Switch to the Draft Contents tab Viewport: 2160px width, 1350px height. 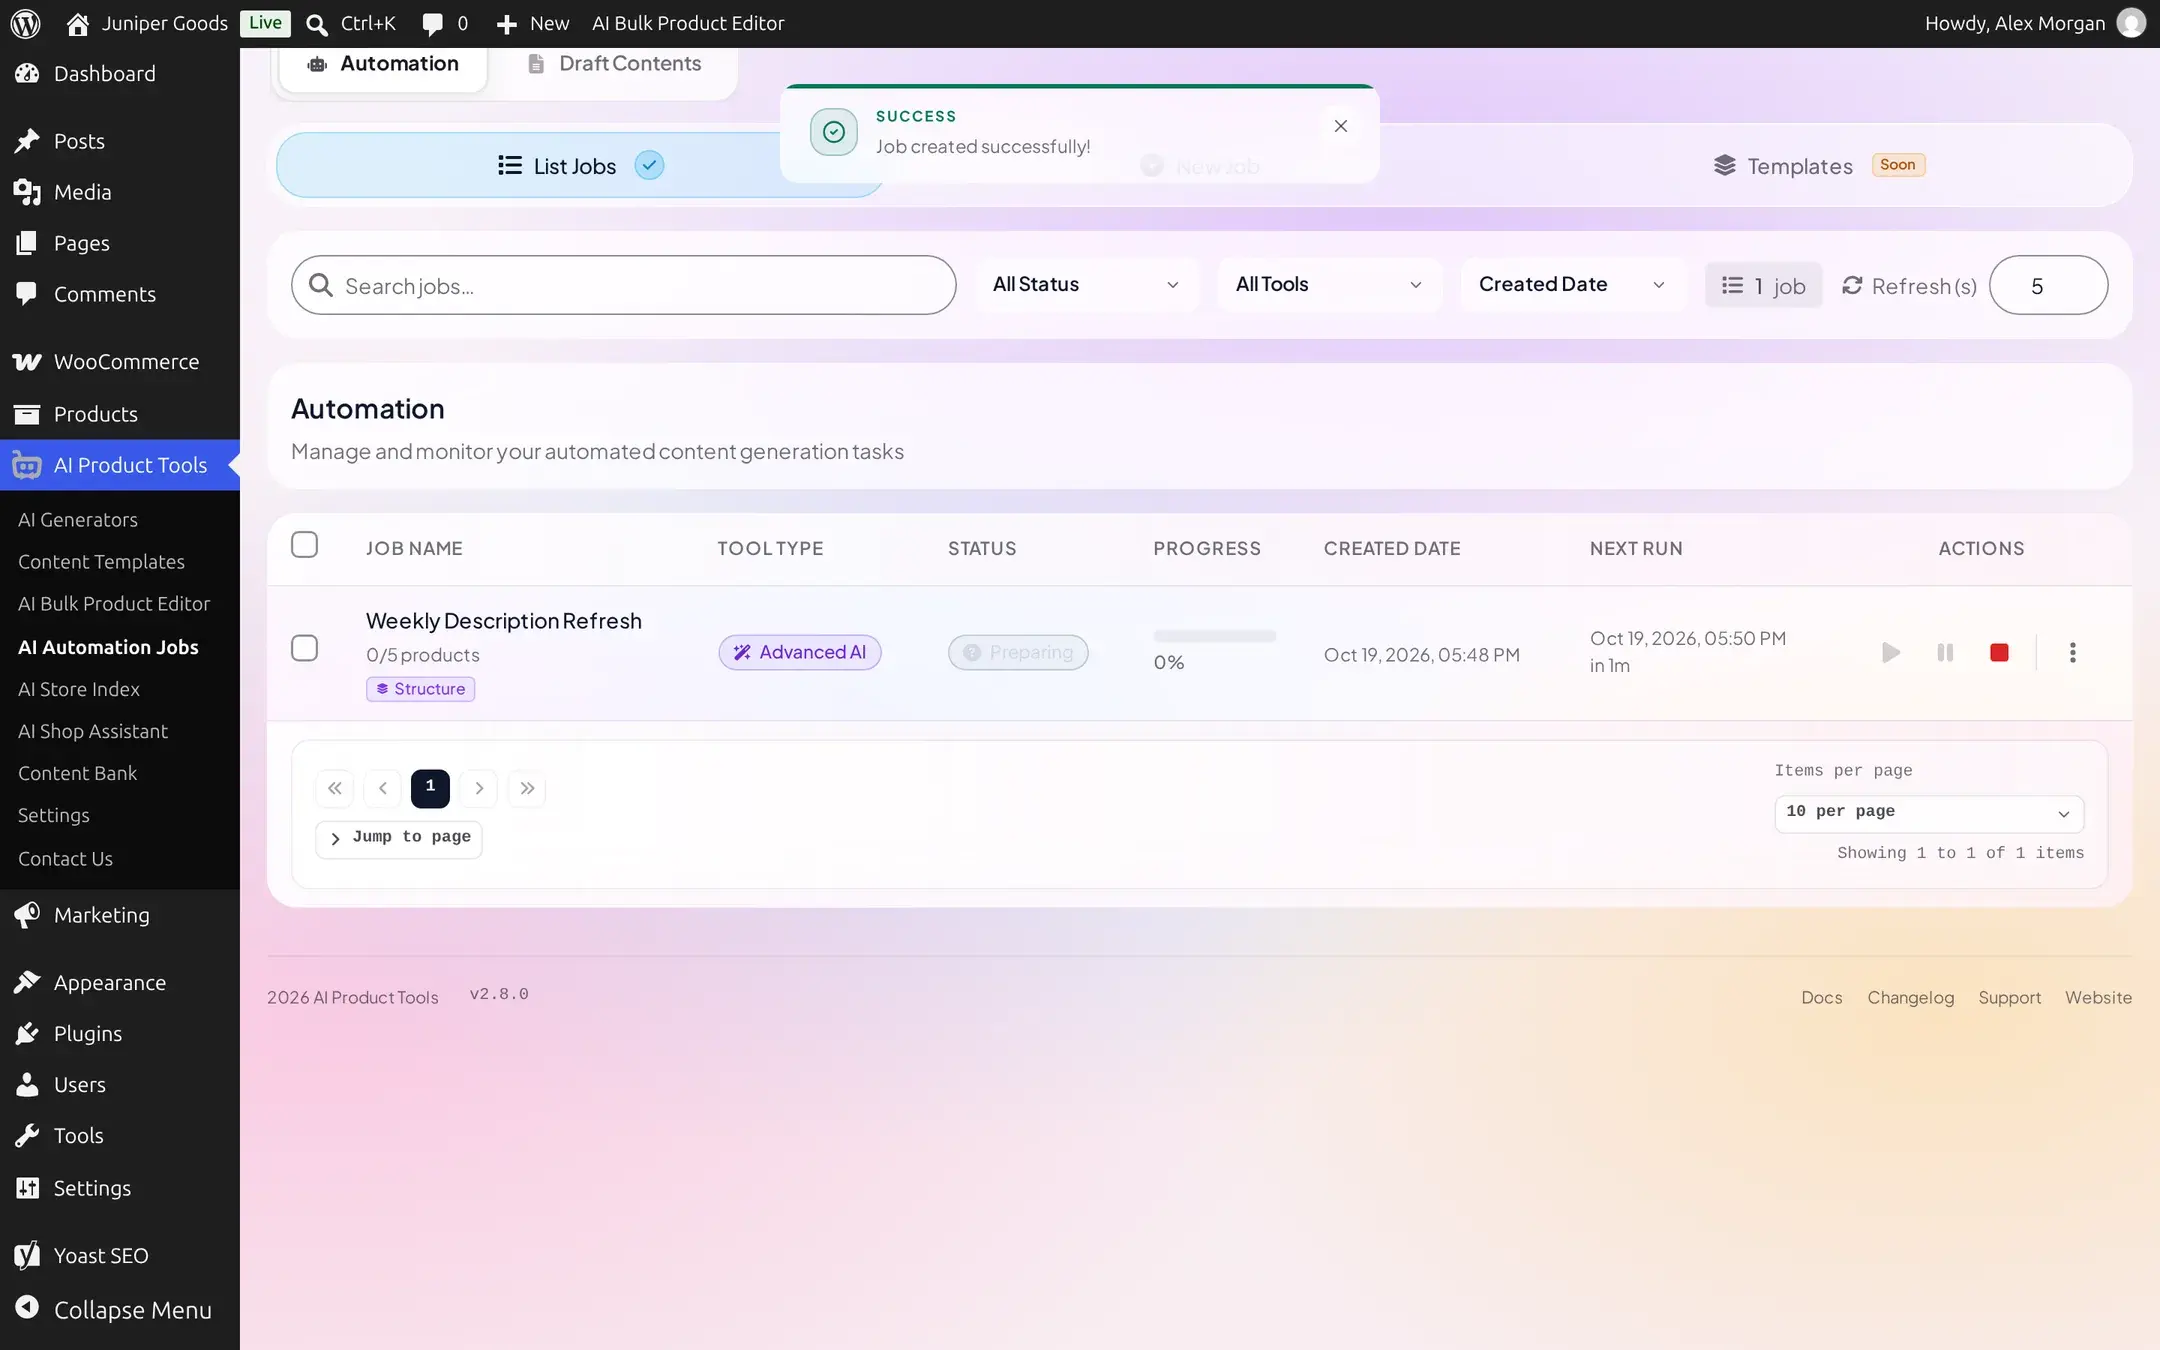tap(615, 64)
